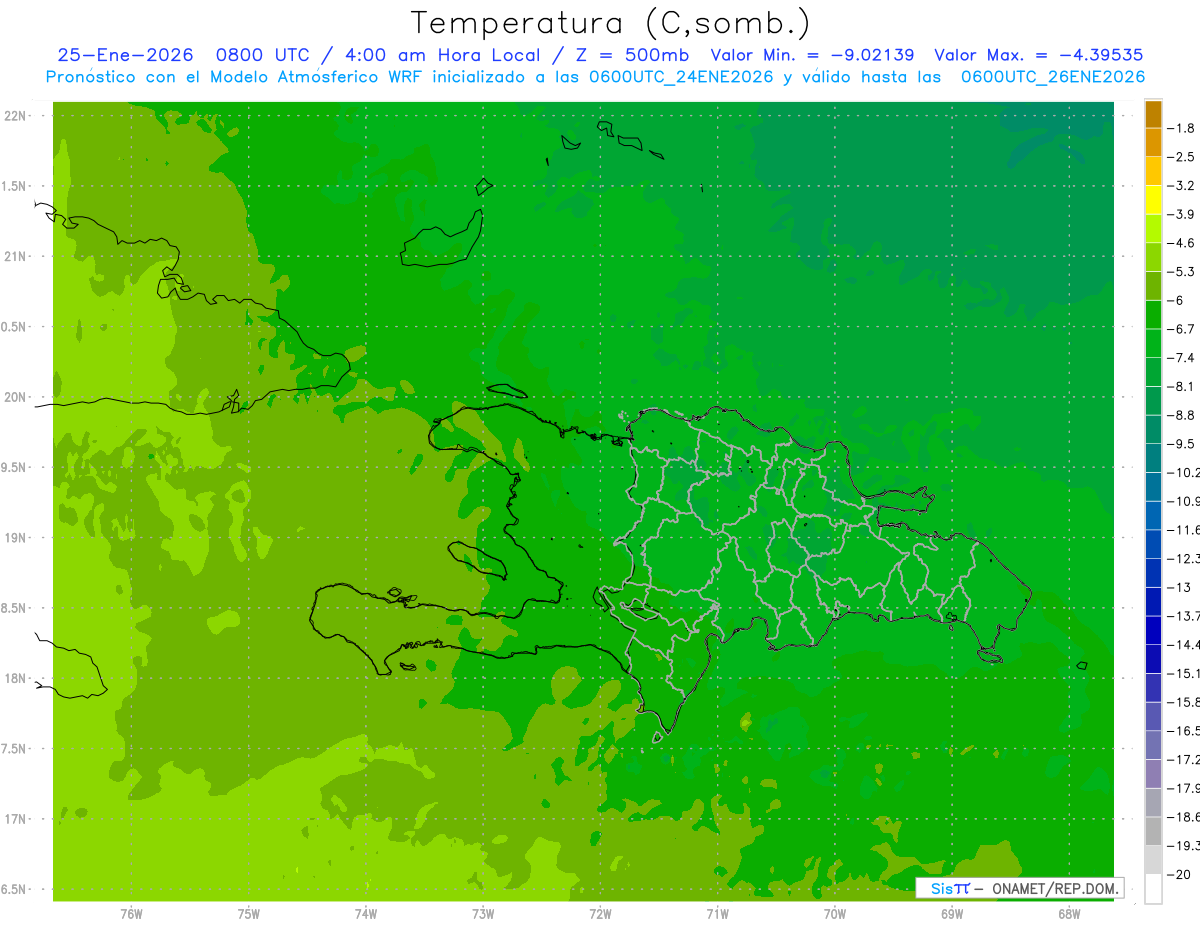The width and height of the screenshot is (1200, 927).
Task: Click the "21N" latitude label
Action: tap(15, 257)
